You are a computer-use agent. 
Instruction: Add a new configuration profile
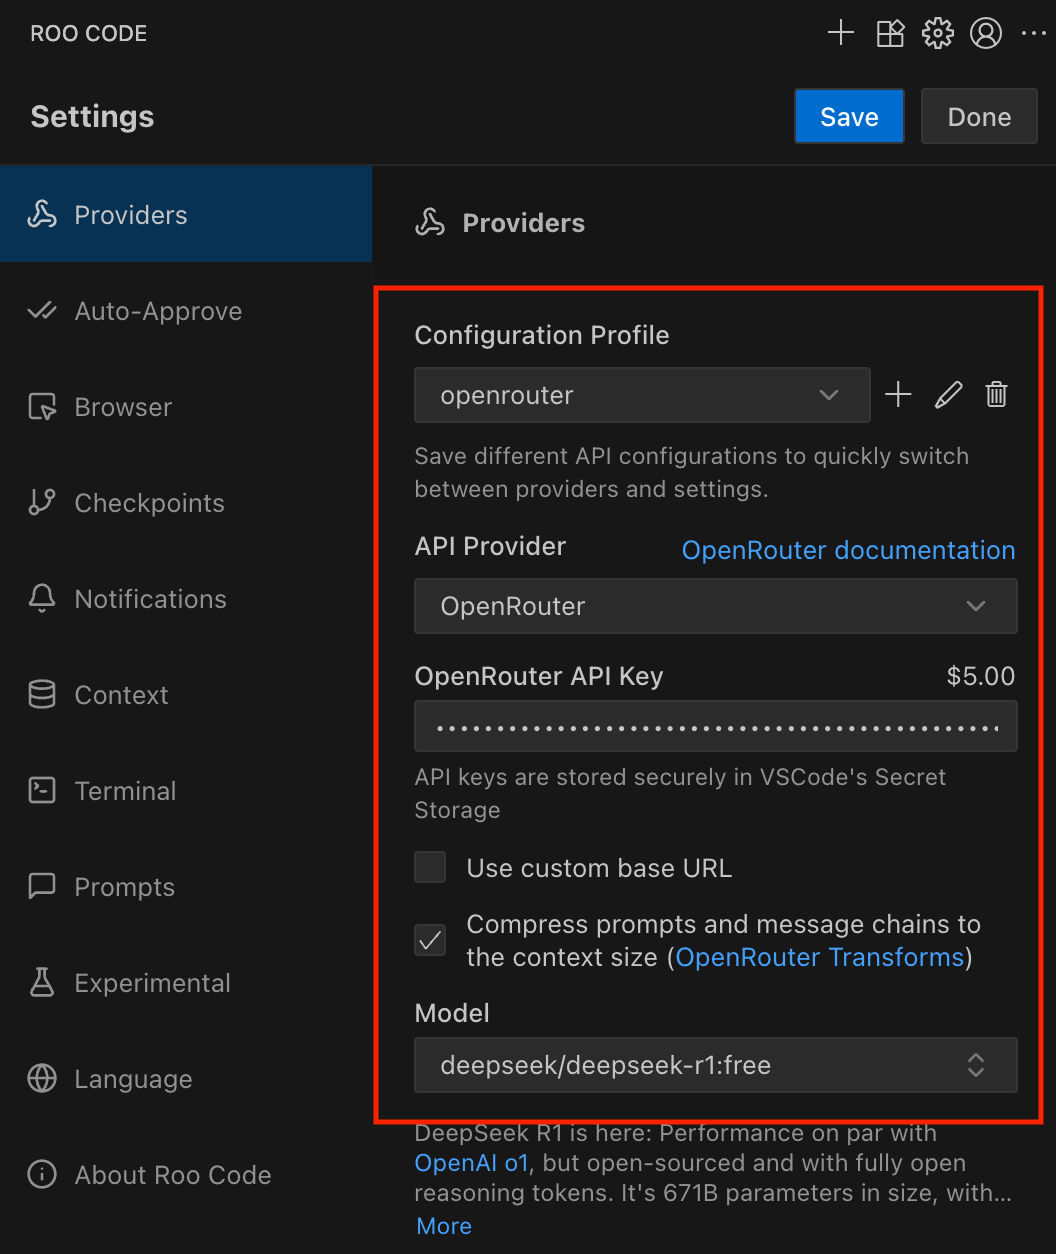pyautogui.click(x=898, y=394)
